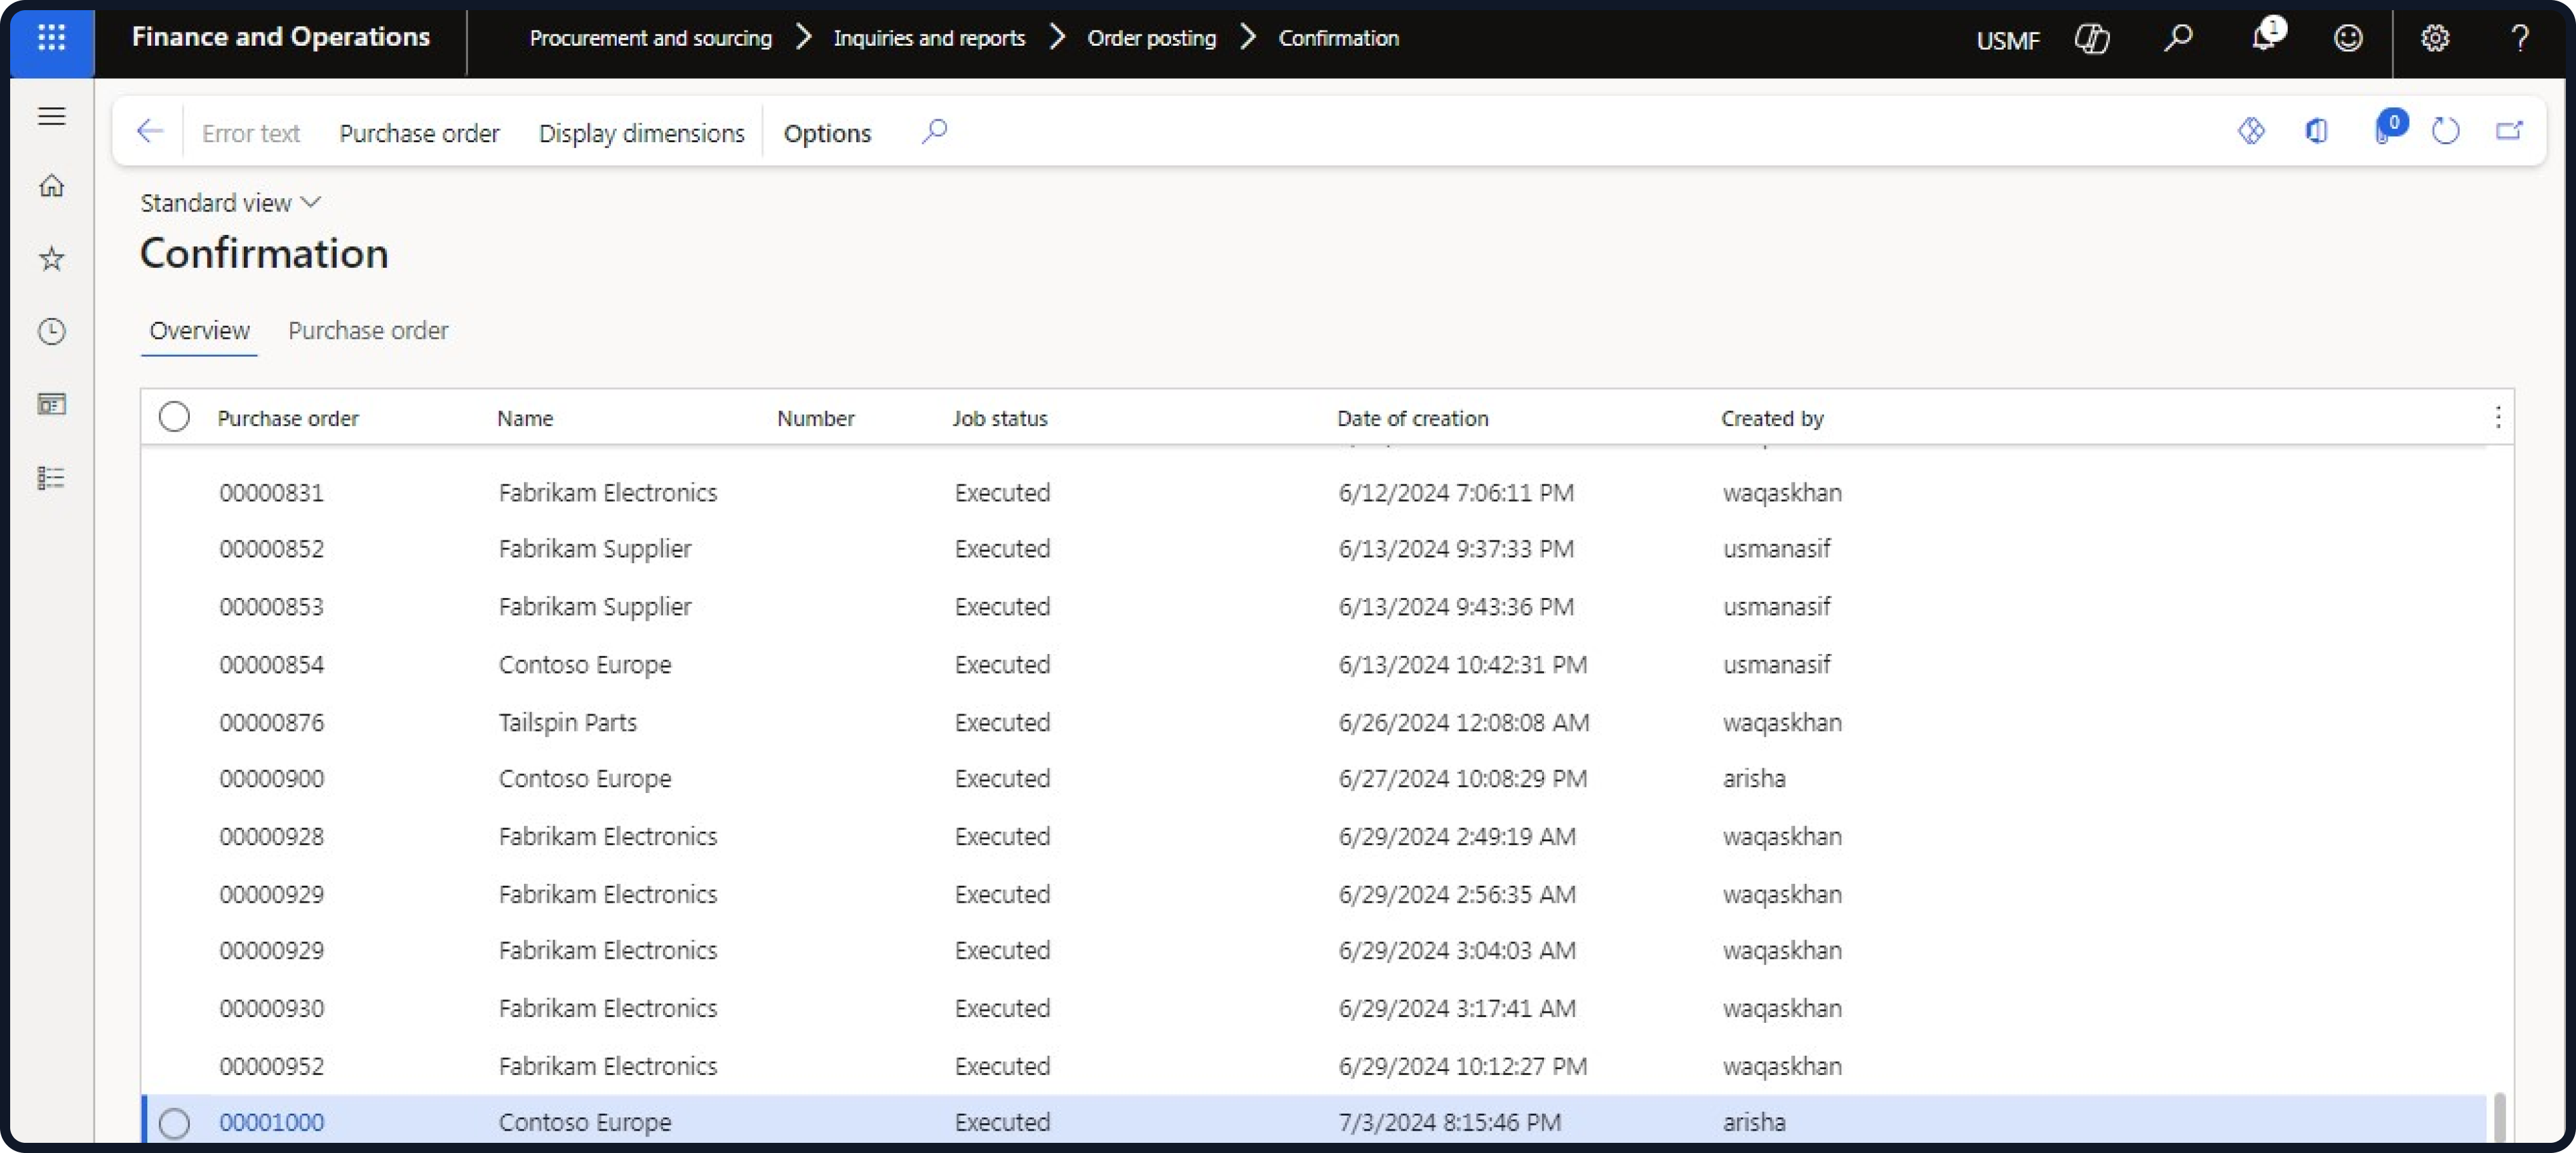Open grid options three-dot menu
This screenshot has width=2576, height=1153.
coord(2497,417)
